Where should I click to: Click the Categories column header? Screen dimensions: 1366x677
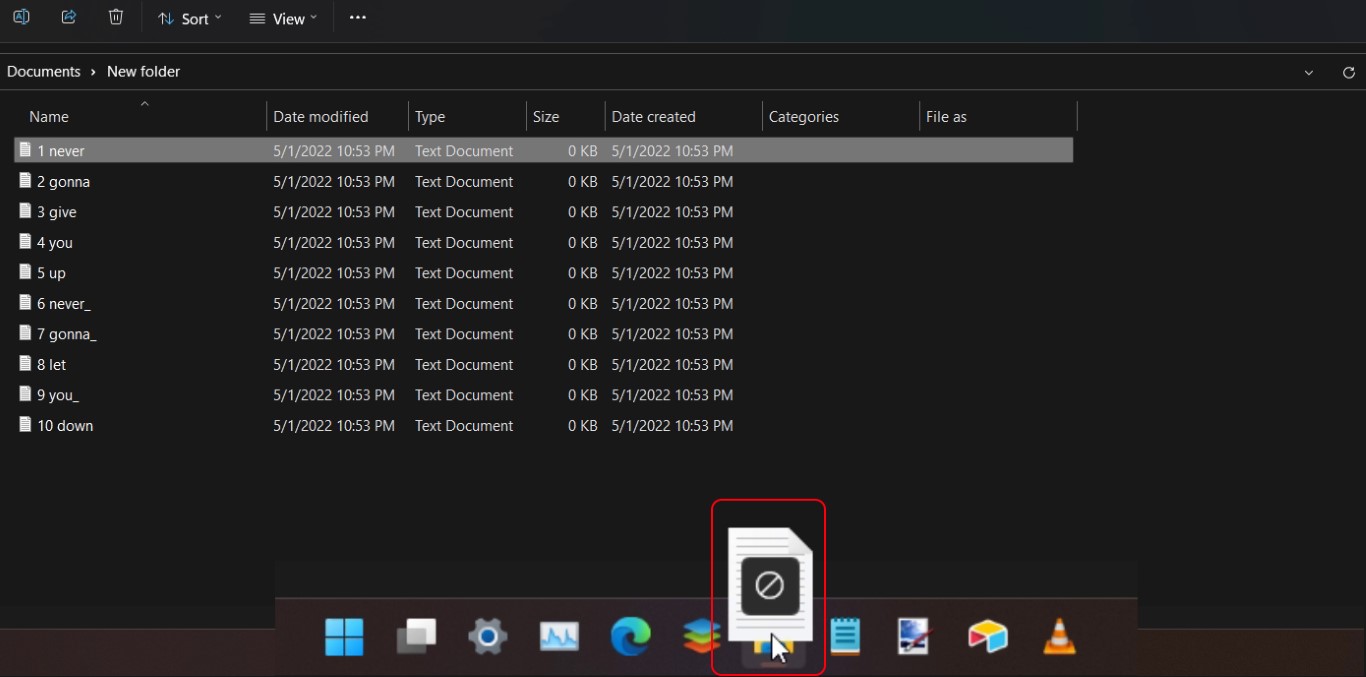(x=804, y=117)
